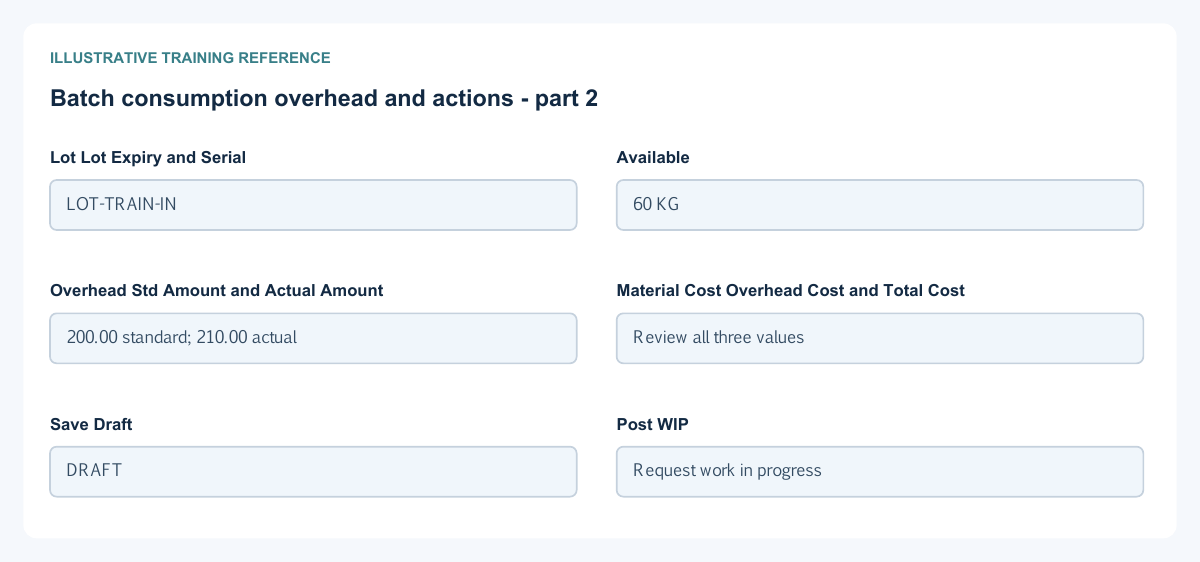Click the 'Save Draft' label
This screenshot has width=1200, height=562.
(91, 424)
